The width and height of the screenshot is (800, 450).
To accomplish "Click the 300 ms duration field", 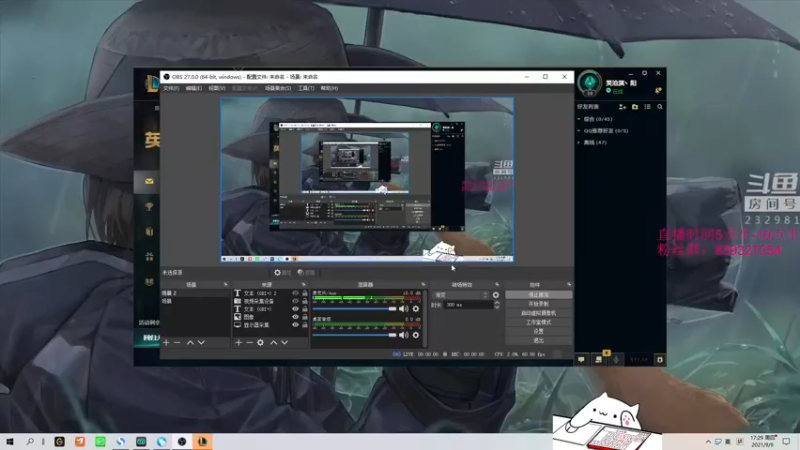I will click(469, 305).
